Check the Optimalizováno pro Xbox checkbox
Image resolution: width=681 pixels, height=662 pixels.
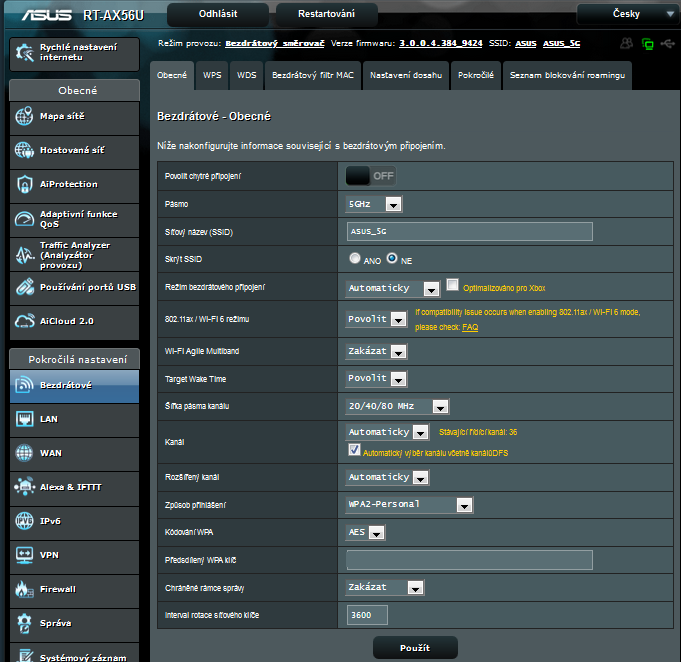452,285
